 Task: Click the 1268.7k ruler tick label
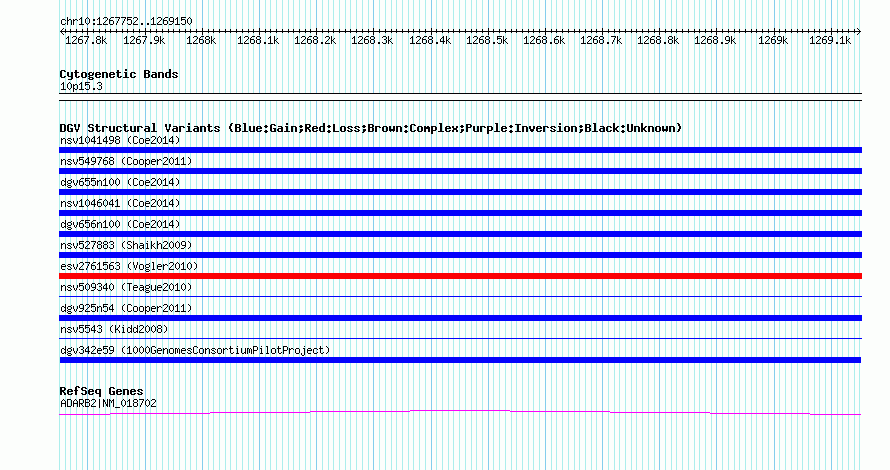[601, 40]
